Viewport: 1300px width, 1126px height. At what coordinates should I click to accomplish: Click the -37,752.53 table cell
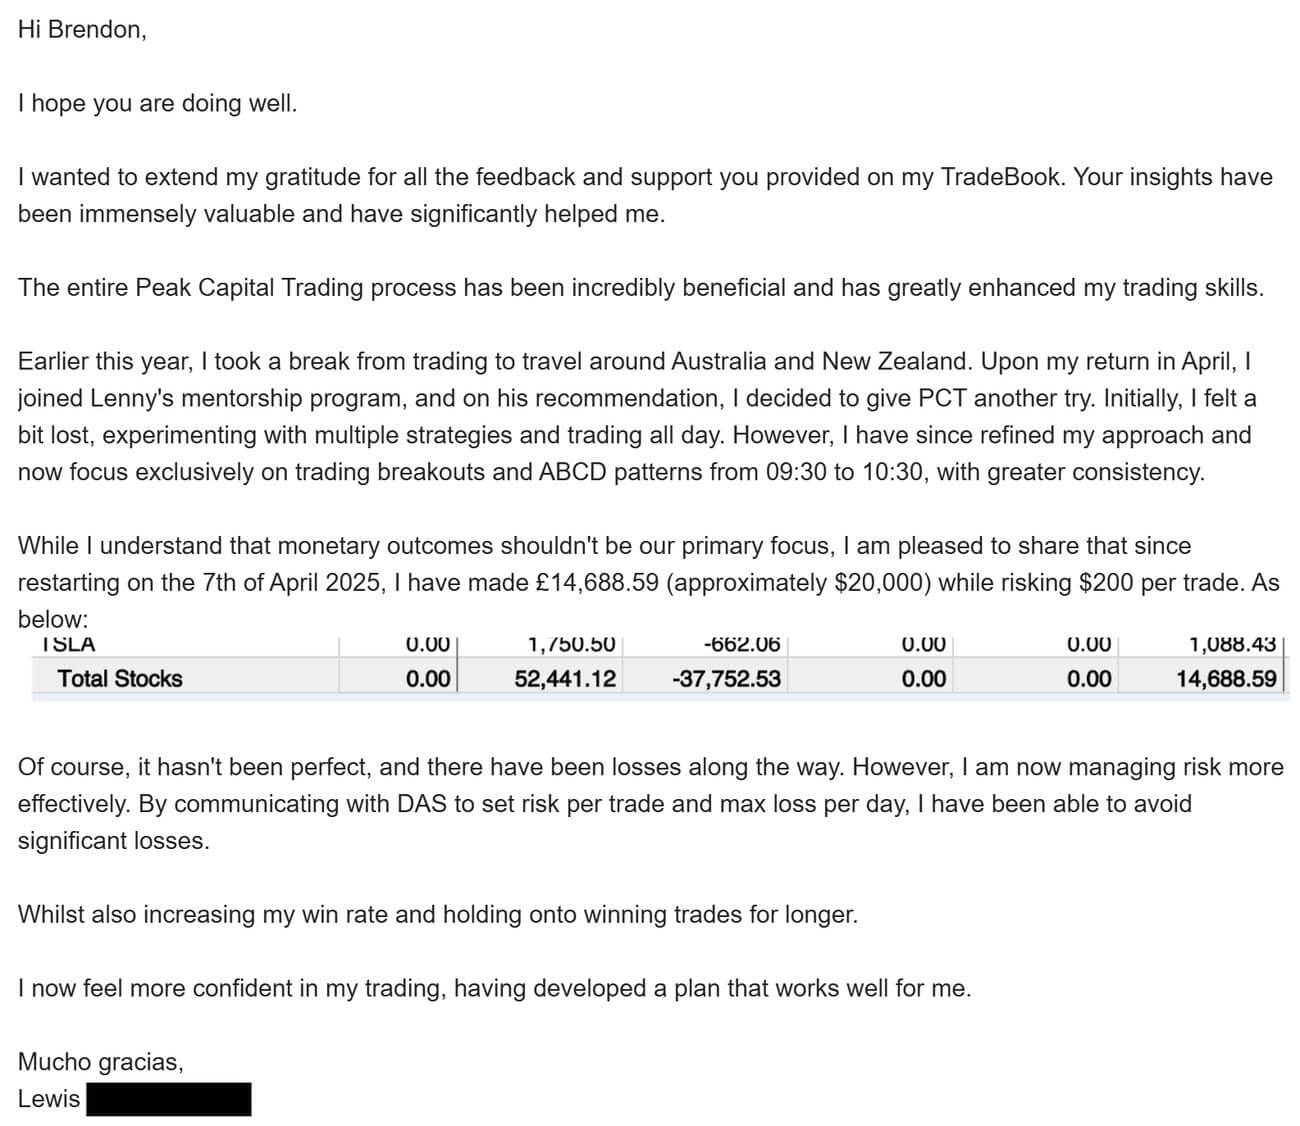click(x=726, y=679)
